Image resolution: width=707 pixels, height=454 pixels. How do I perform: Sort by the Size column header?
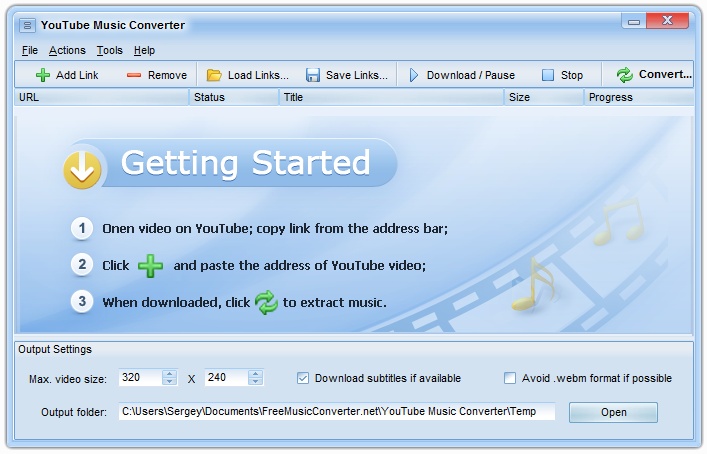[544, 97]
